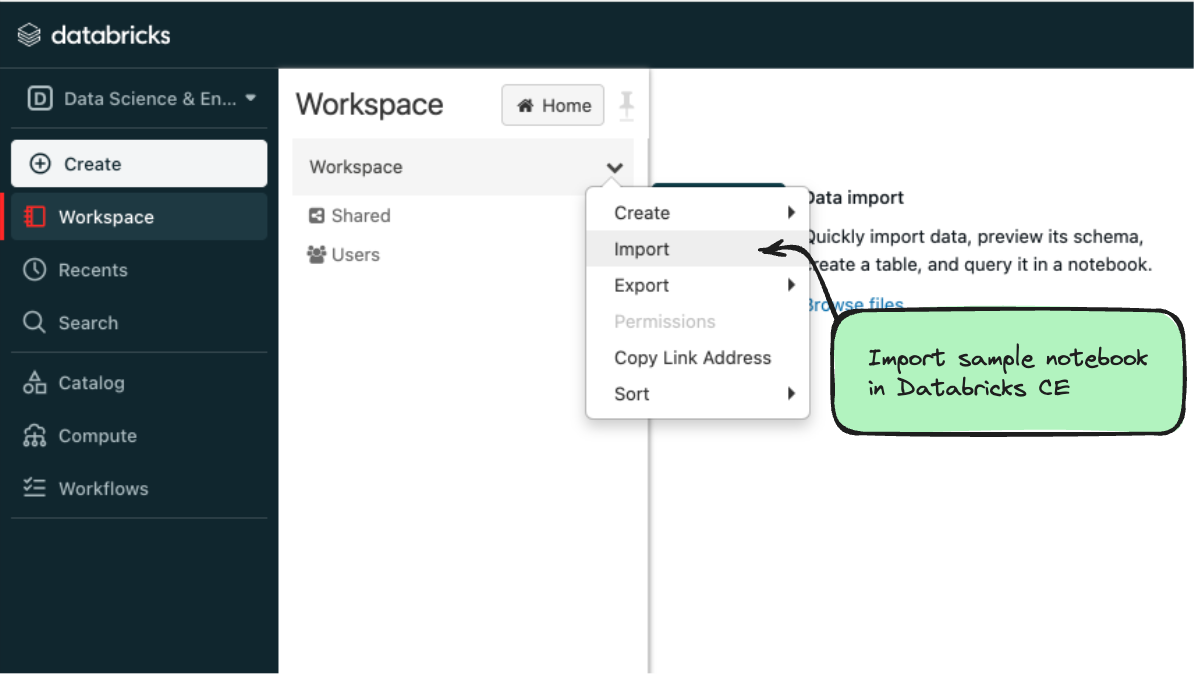This screenshot has height=674, width=1196.
Task: Open Recents via the clock icon
Action: point(35,270)
